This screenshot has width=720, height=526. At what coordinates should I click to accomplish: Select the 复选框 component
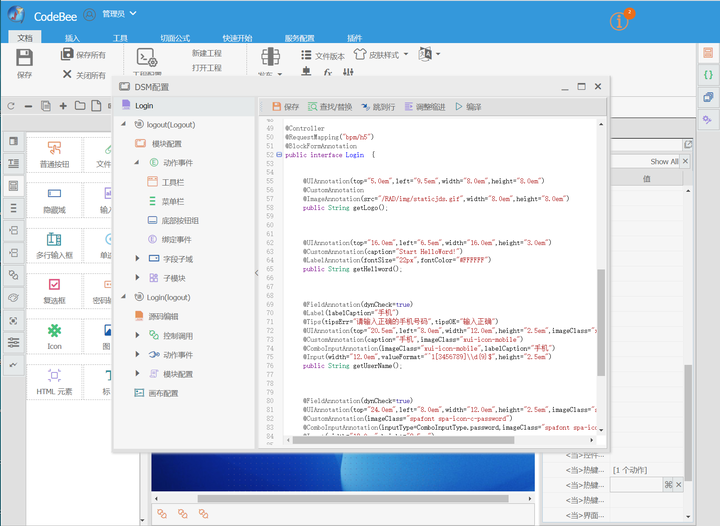pyautogui.click(x=54, y=291)
